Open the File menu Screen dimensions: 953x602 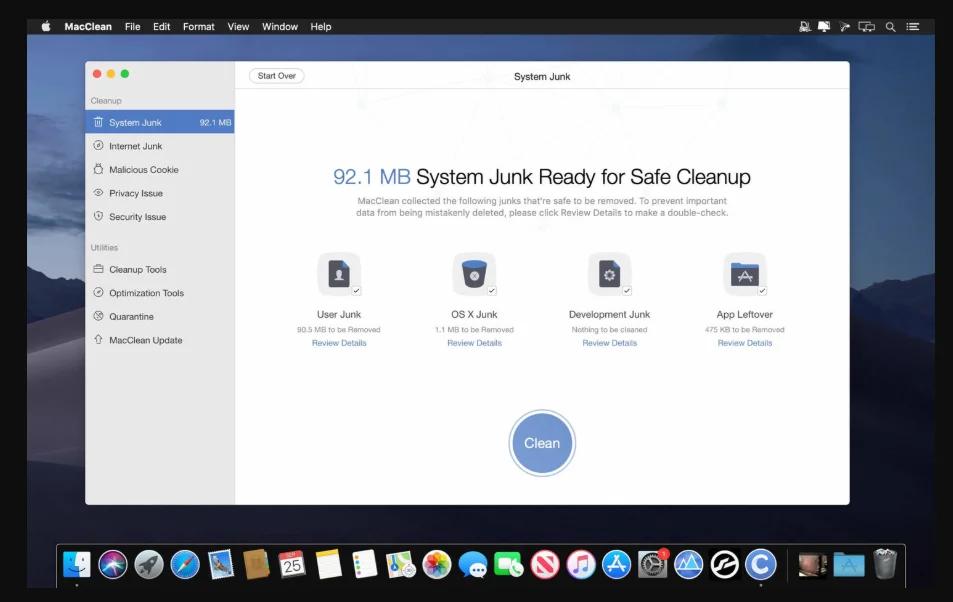[x=132, y=27]
